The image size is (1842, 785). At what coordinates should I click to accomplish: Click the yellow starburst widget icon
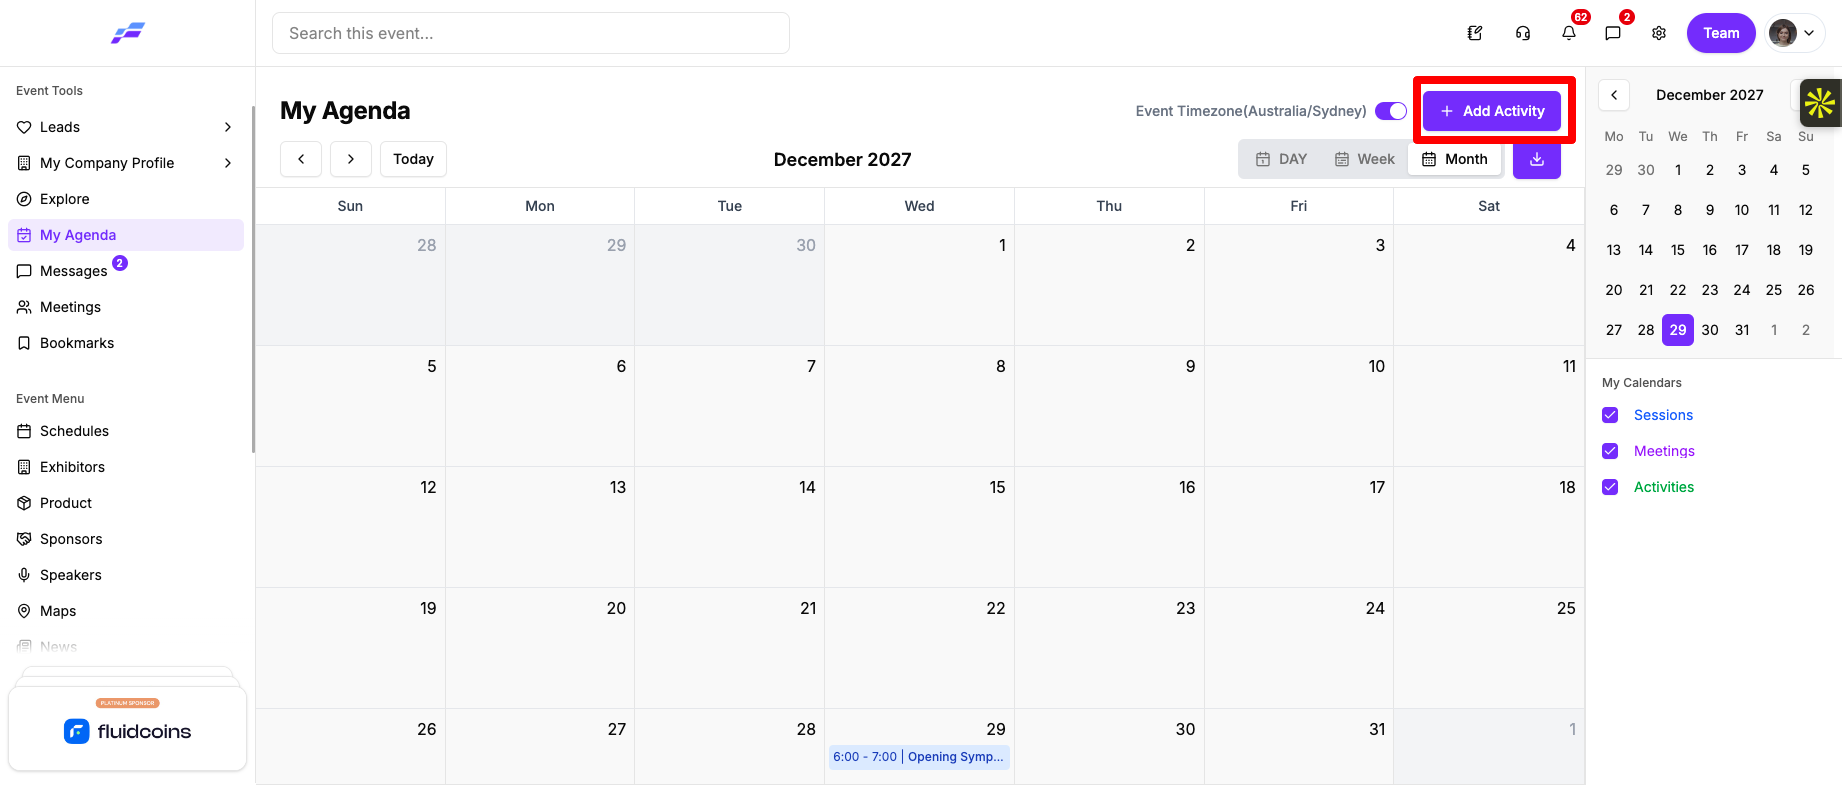click(1820, 103)
